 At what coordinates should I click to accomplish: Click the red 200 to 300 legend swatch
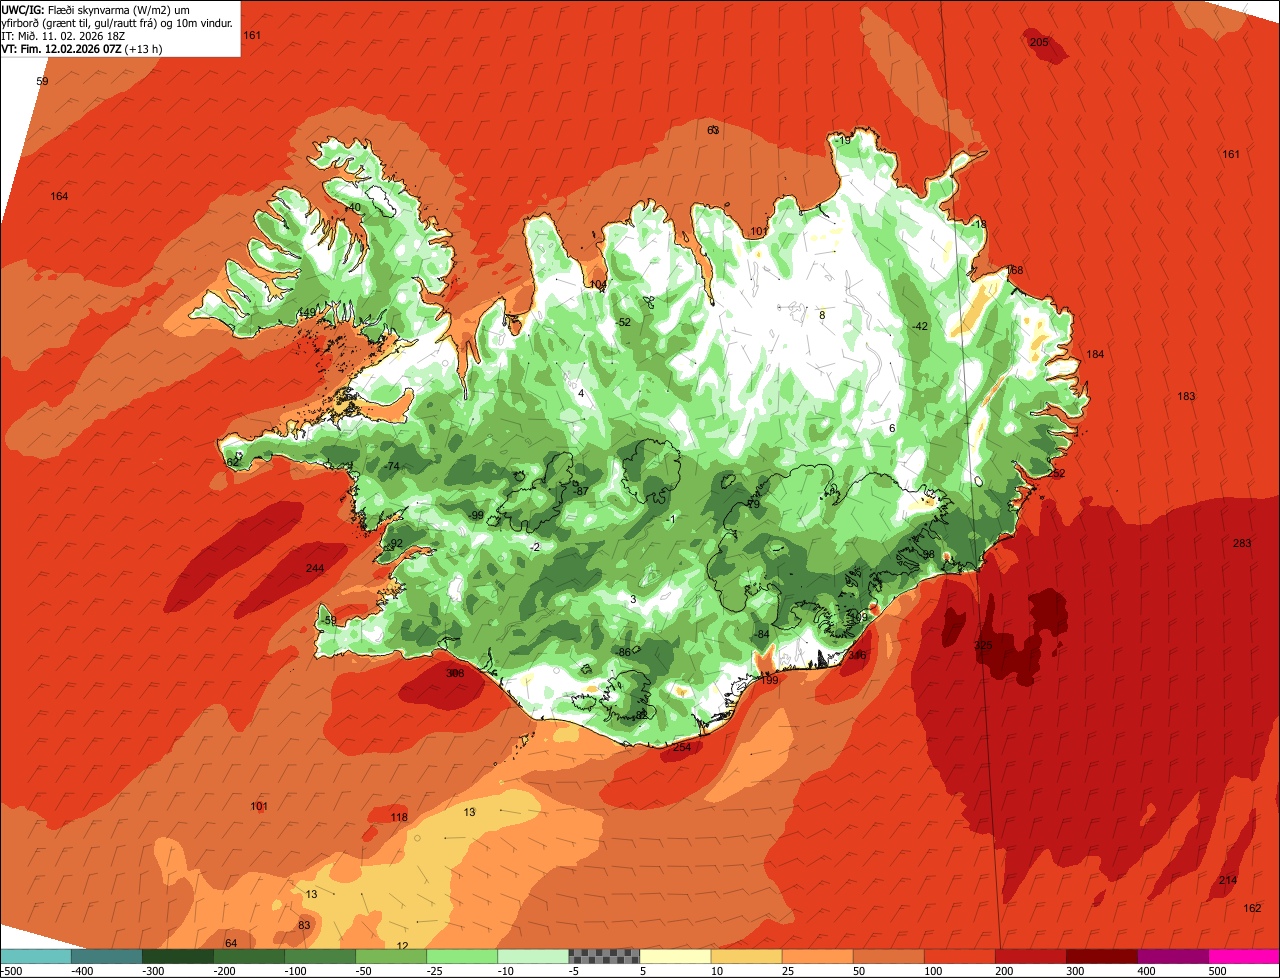[x=1030, y=956]
